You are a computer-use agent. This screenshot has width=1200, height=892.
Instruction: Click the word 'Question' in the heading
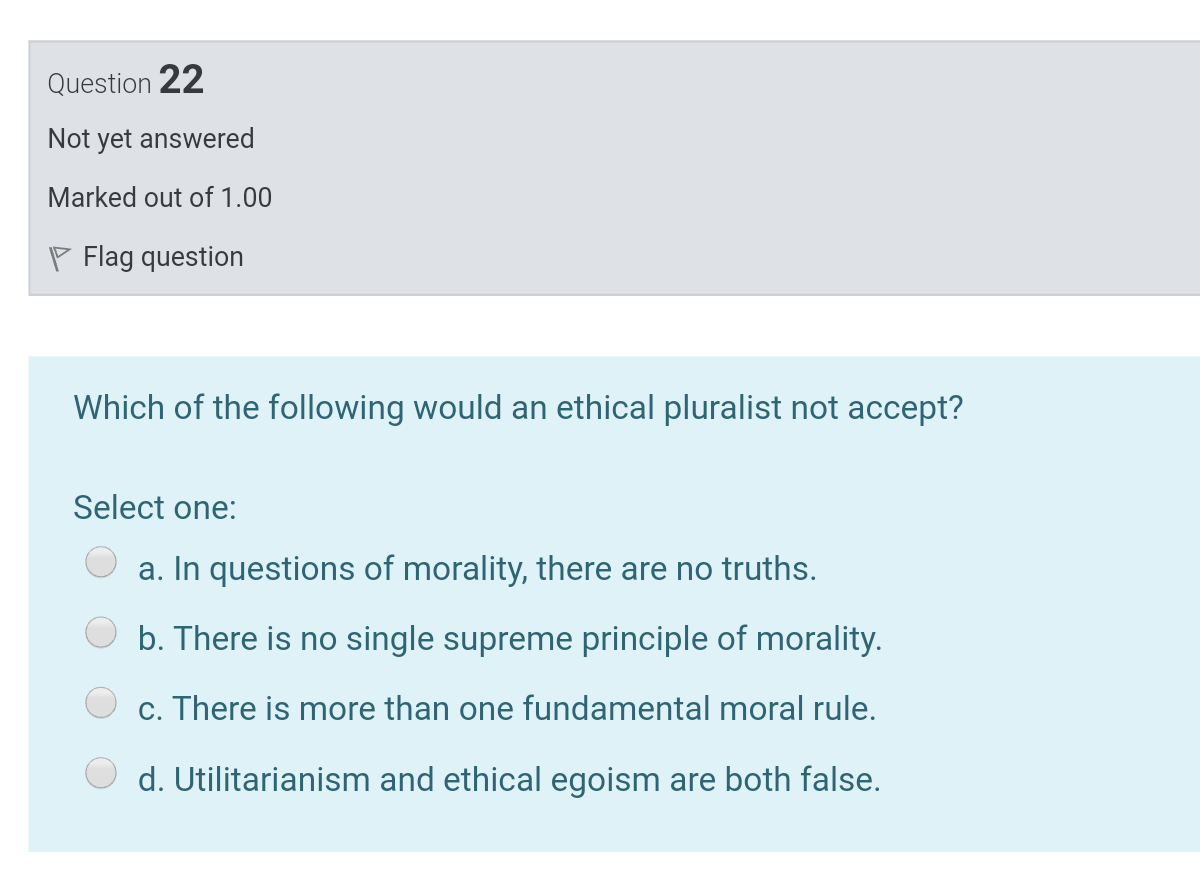click(100, 83)
